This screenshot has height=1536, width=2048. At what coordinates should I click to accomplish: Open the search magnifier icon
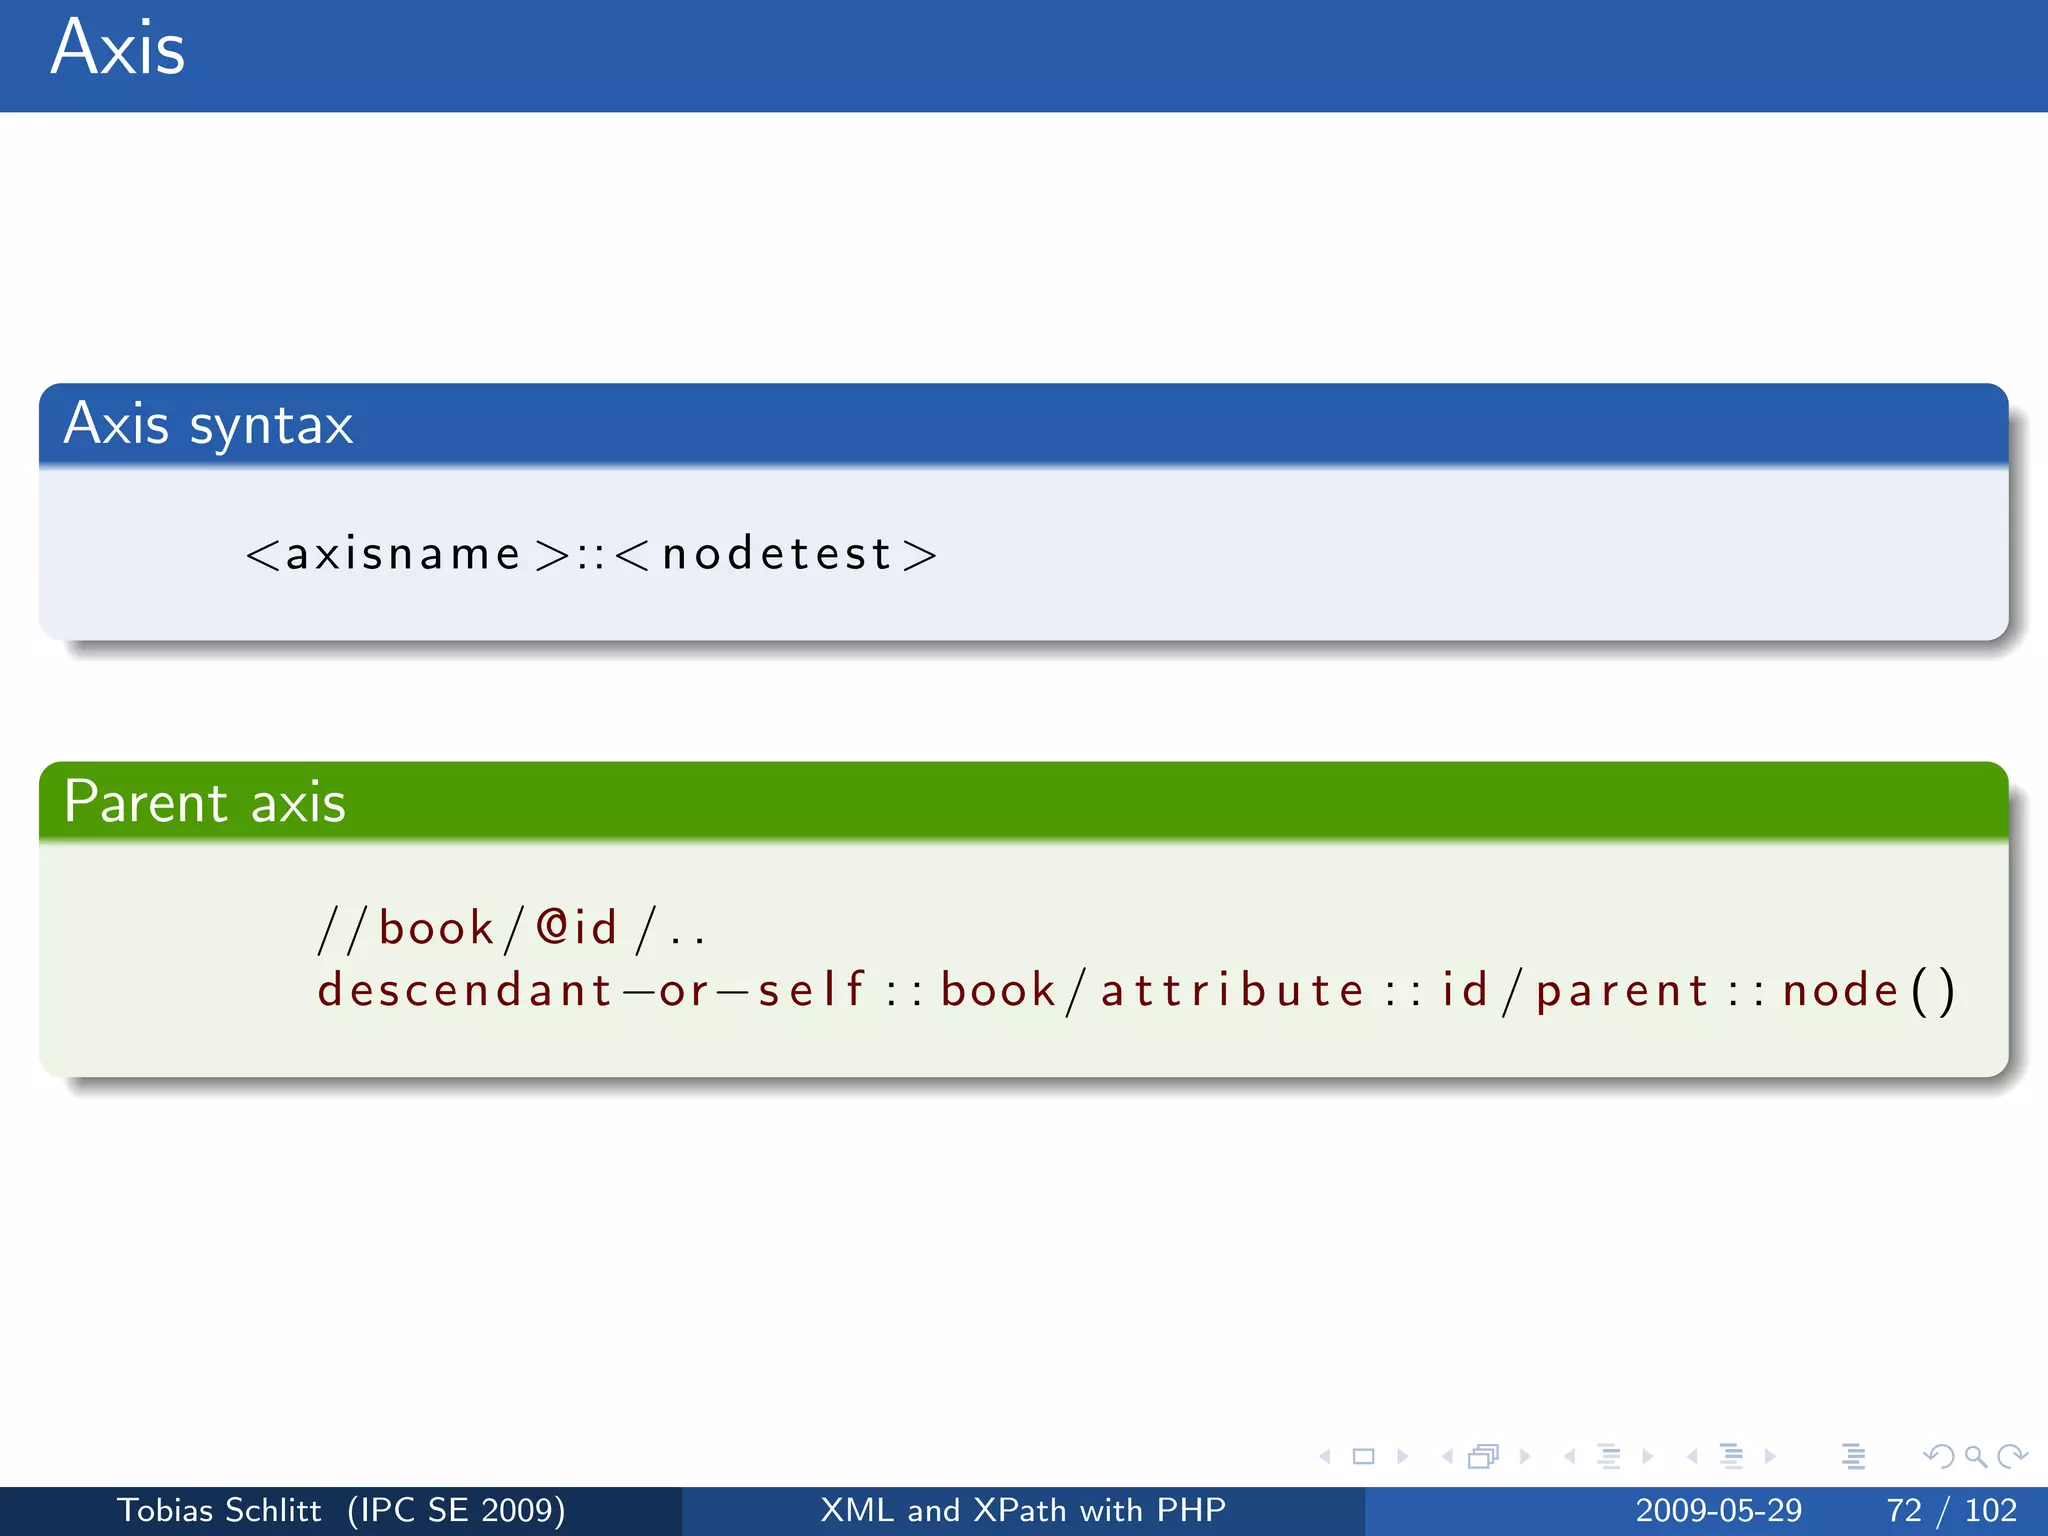1975,1457
